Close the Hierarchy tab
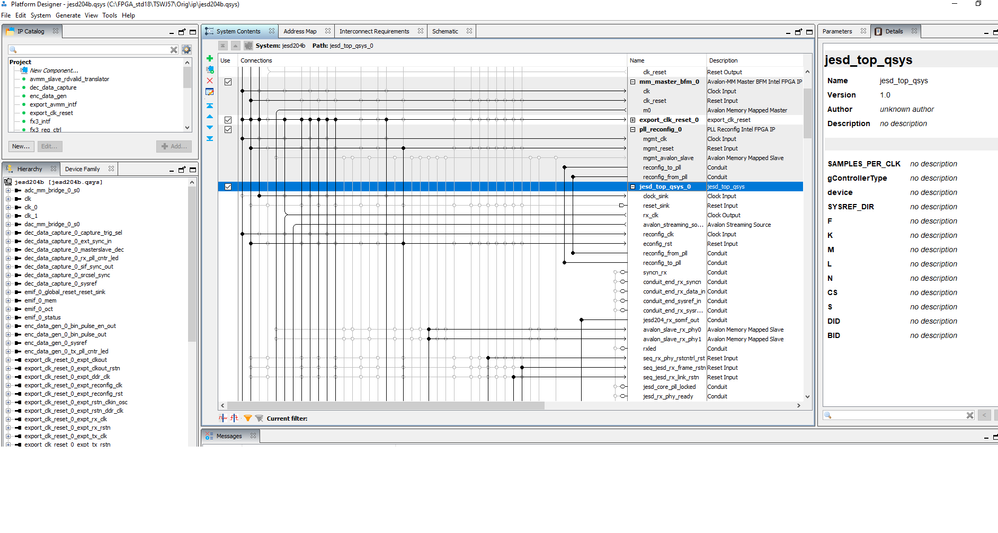 [53, 169]
